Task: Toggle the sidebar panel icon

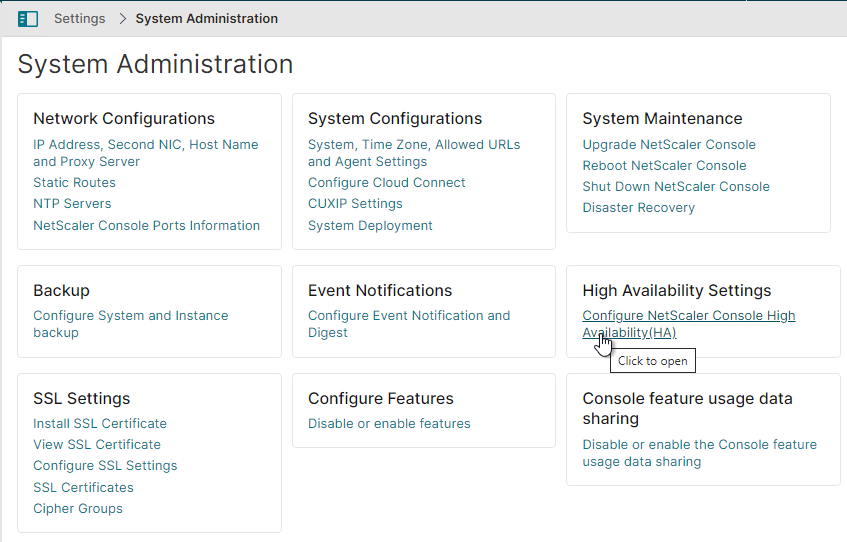Action: click(x=28, y=19)
